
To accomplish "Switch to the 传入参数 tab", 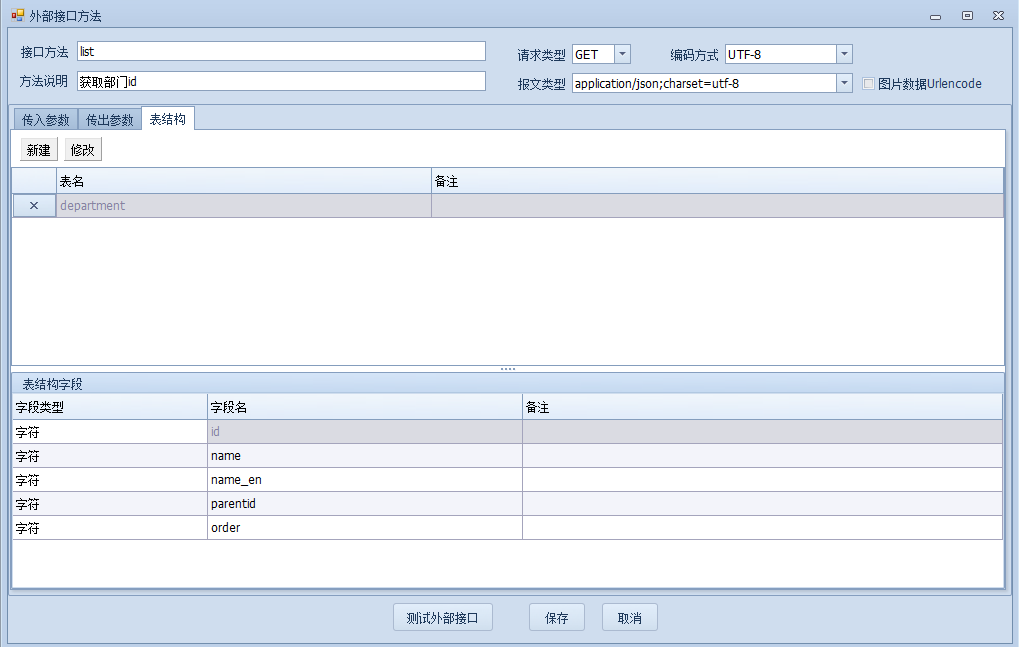I will (x=45, y=120).
